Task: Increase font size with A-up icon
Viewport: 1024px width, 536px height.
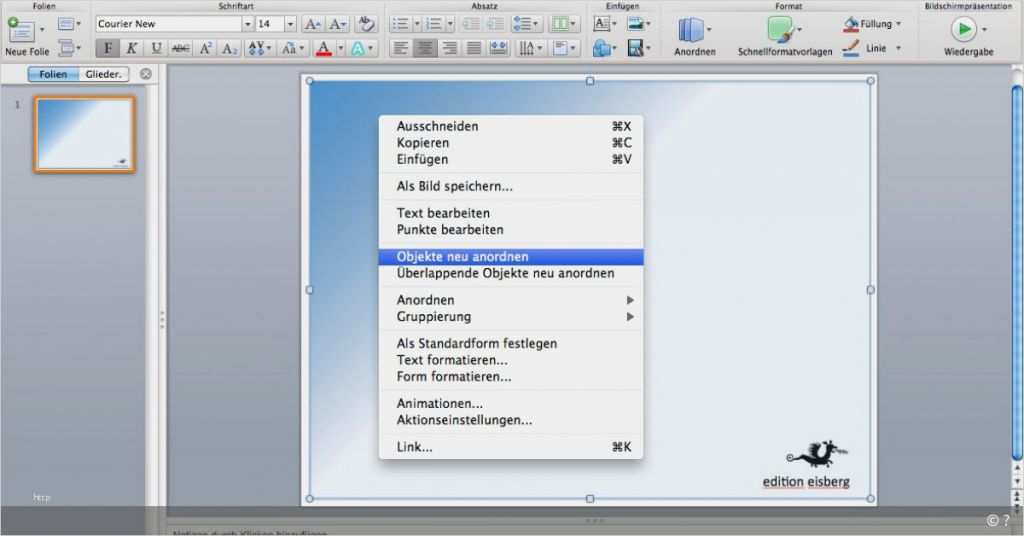Action: point(313,24)
